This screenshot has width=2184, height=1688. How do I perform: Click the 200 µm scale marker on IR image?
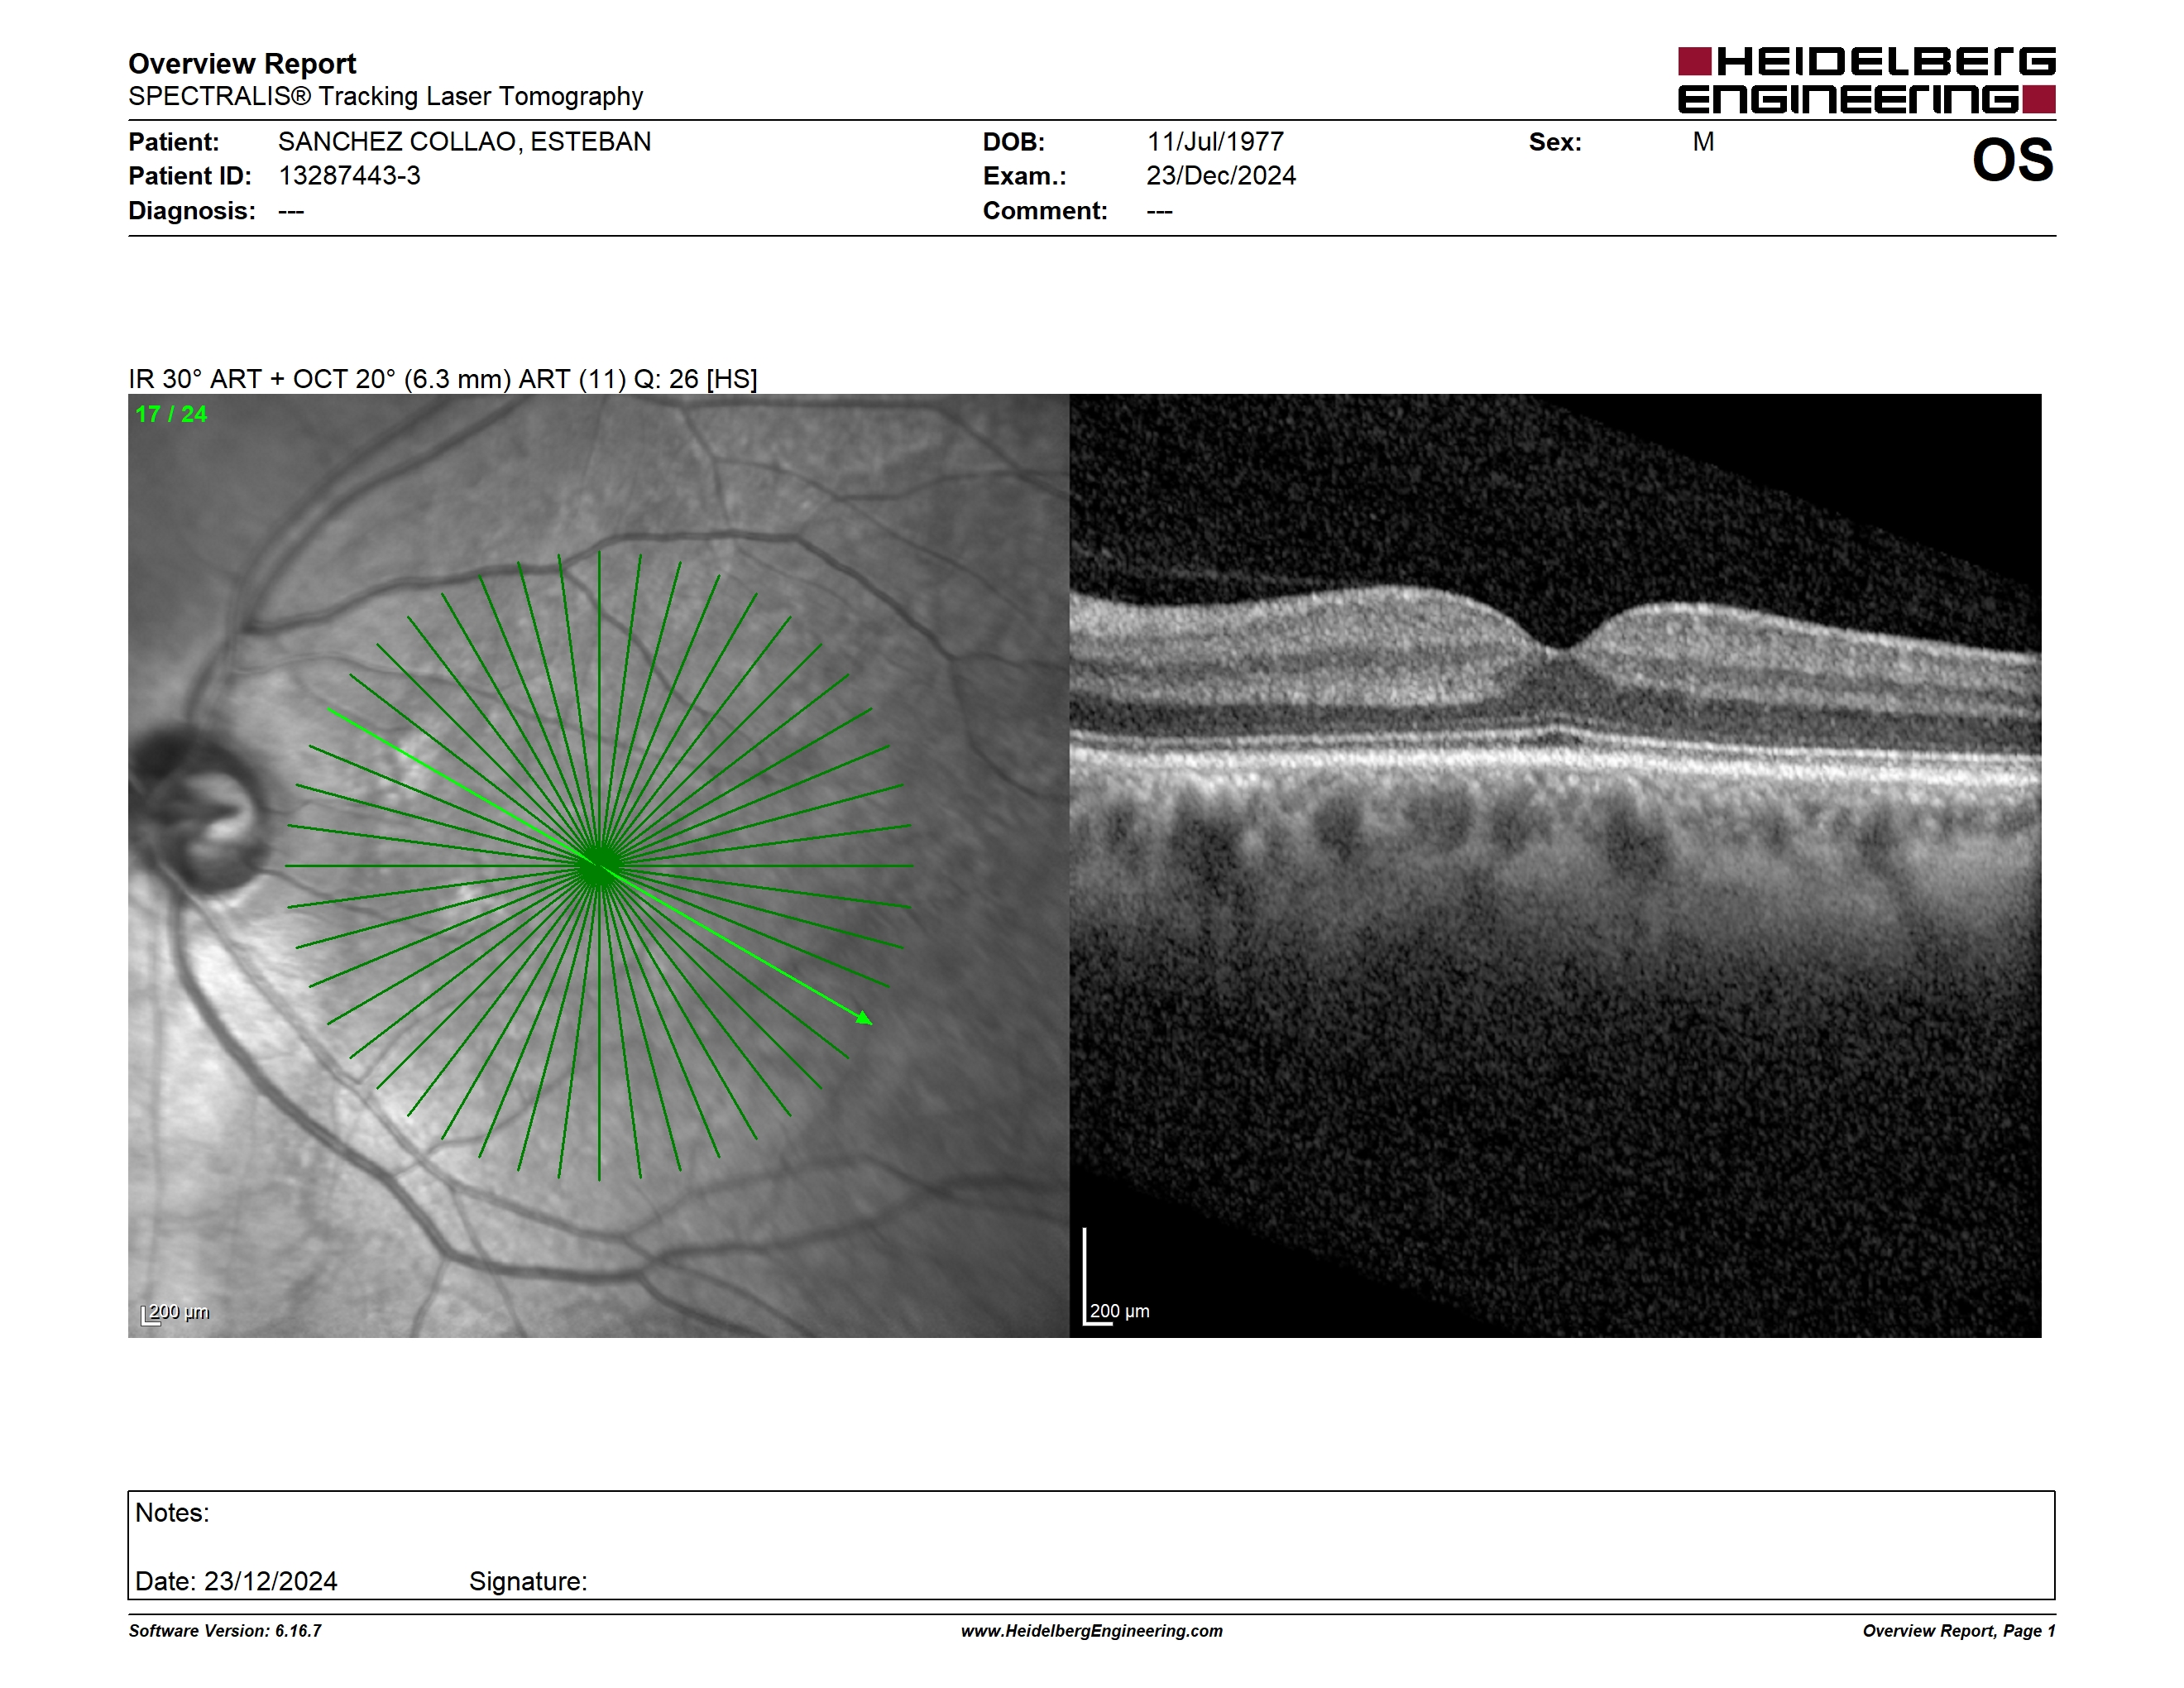point(174,1313)
